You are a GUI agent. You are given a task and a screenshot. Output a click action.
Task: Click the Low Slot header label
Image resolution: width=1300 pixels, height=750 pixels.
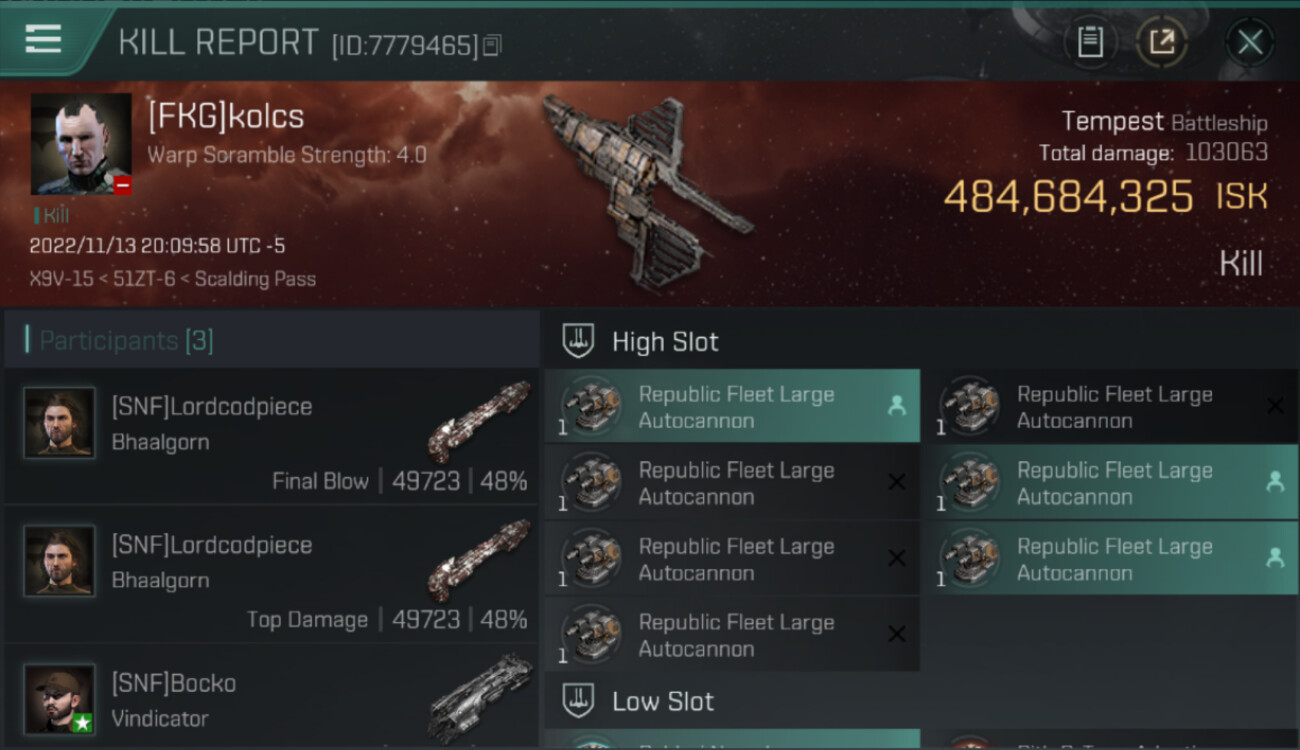point(663,701)
